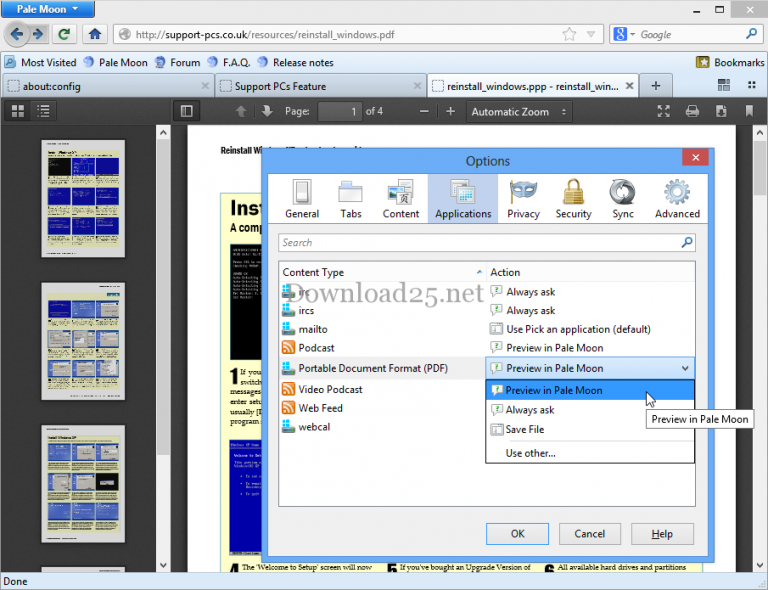Show PDF document outline view
768x590 pixels.
click(x=44, y=111)
